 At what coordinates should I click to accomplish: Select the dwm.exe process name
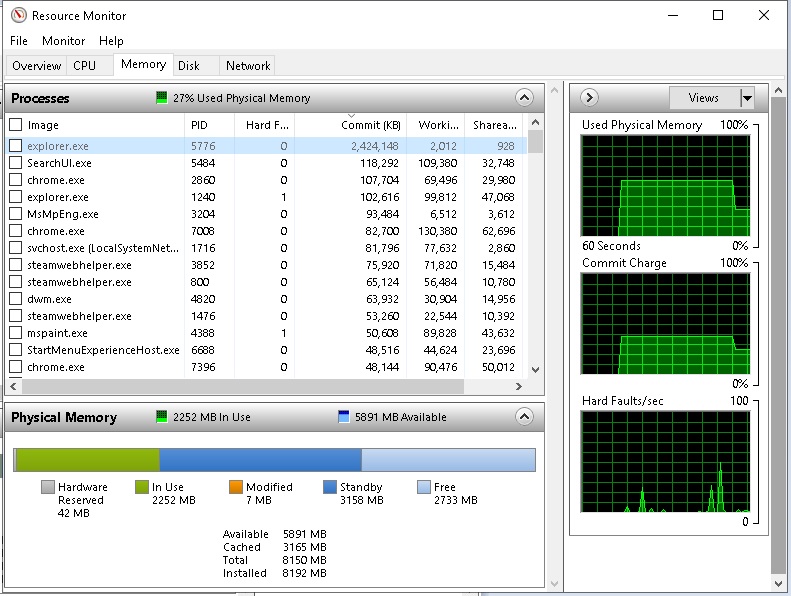click(x=49, y=299)
